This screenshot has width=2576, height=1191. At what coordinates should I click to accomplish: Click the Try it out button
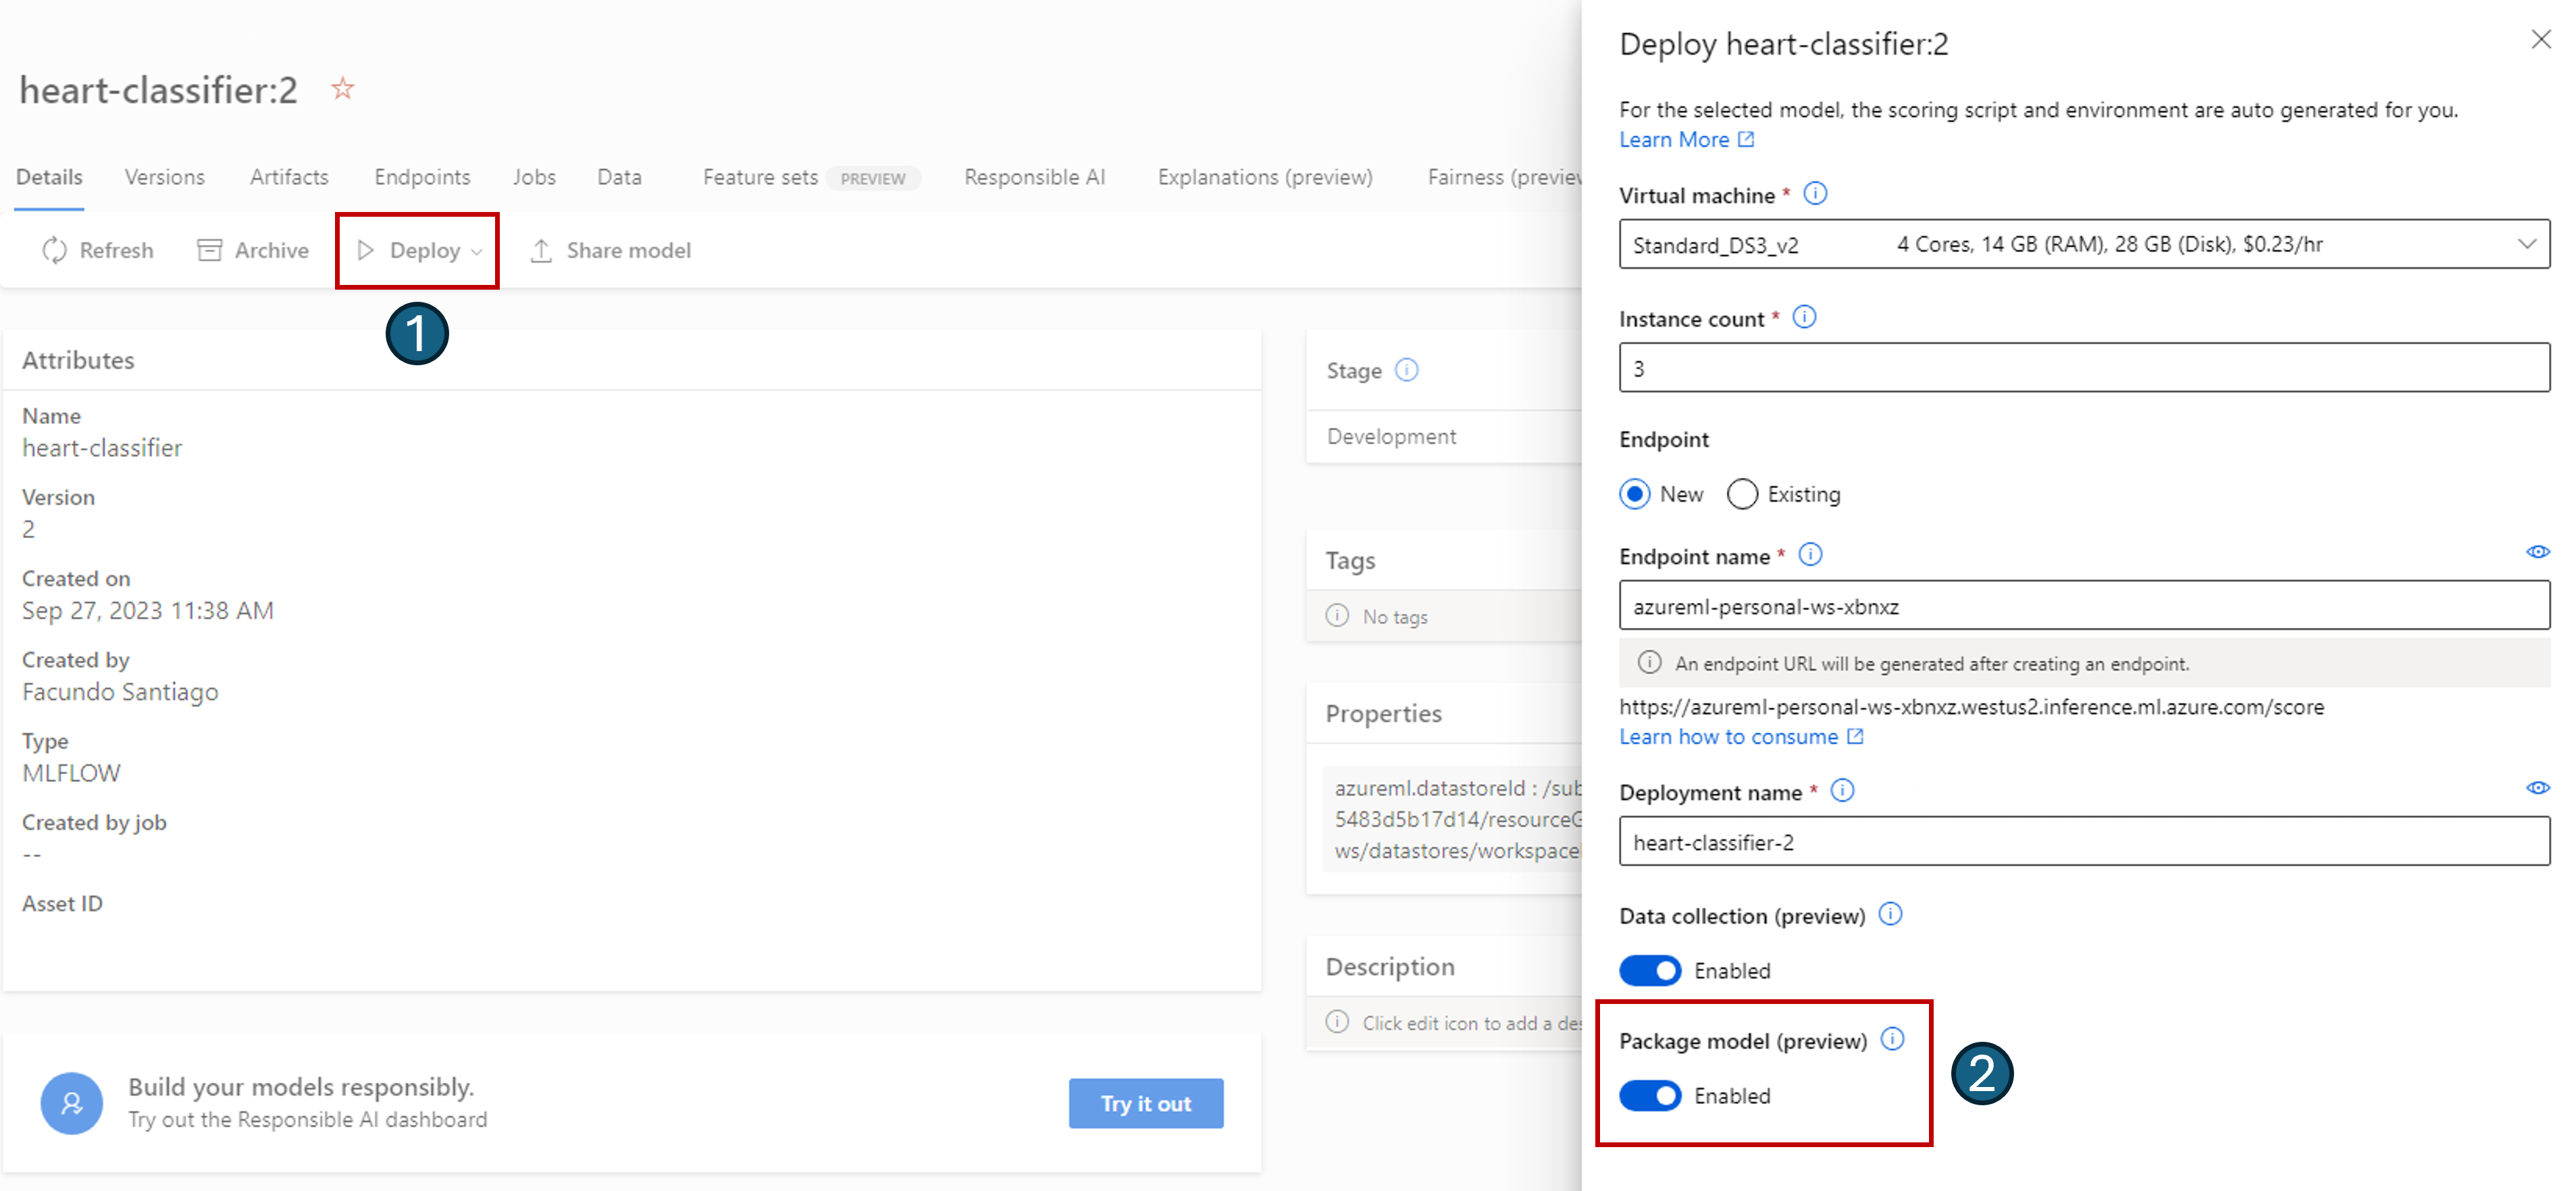tap(1145, 1103)
